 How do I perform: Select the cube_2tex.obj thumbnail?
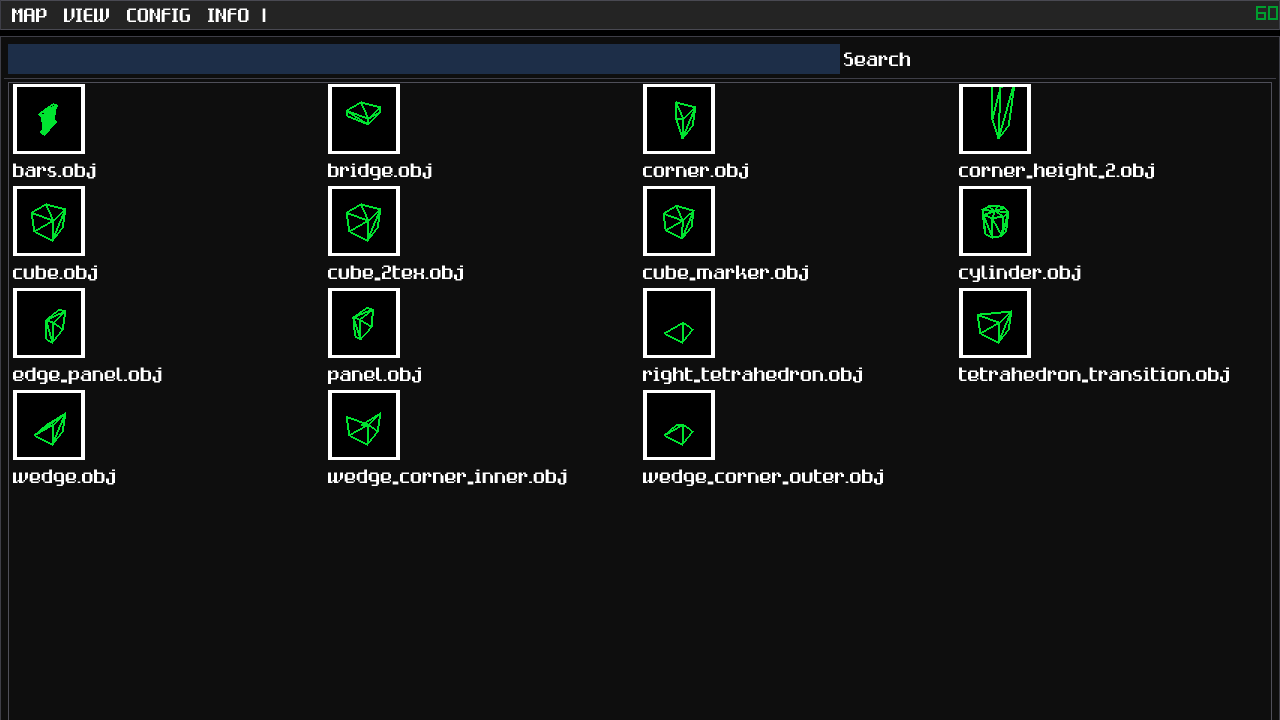tap(364, 221)
